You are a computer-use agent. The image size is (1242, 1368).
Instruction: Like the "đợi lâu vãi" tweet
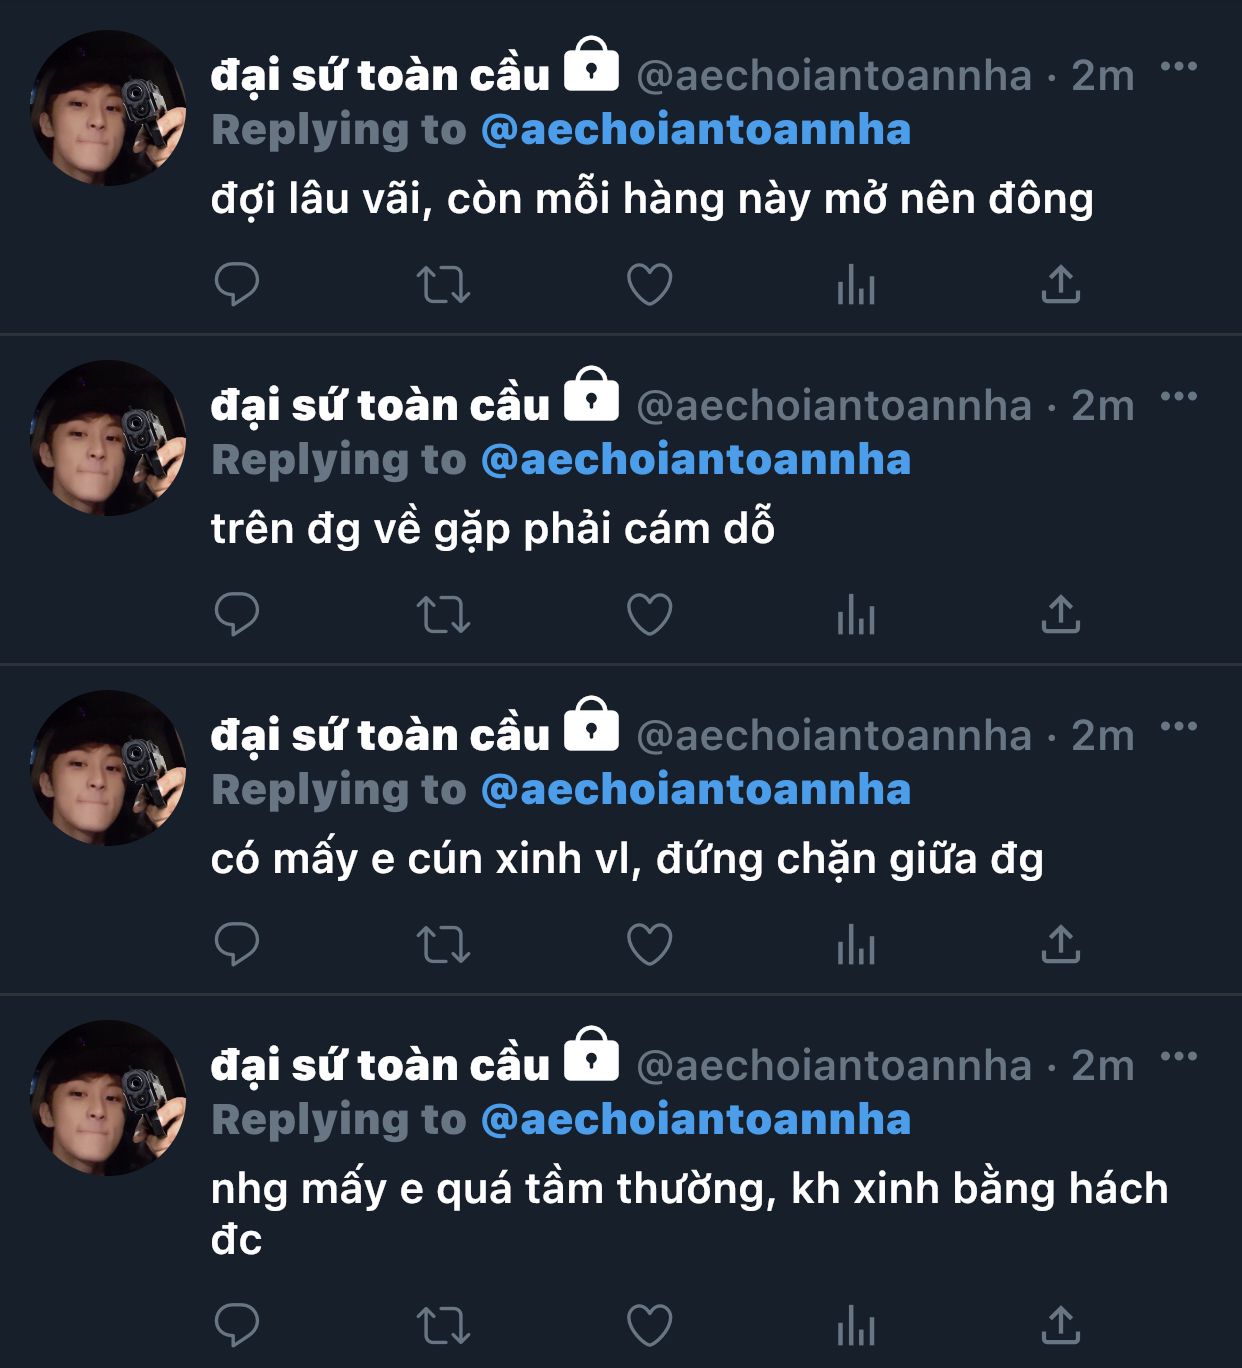tap(649, 284)
